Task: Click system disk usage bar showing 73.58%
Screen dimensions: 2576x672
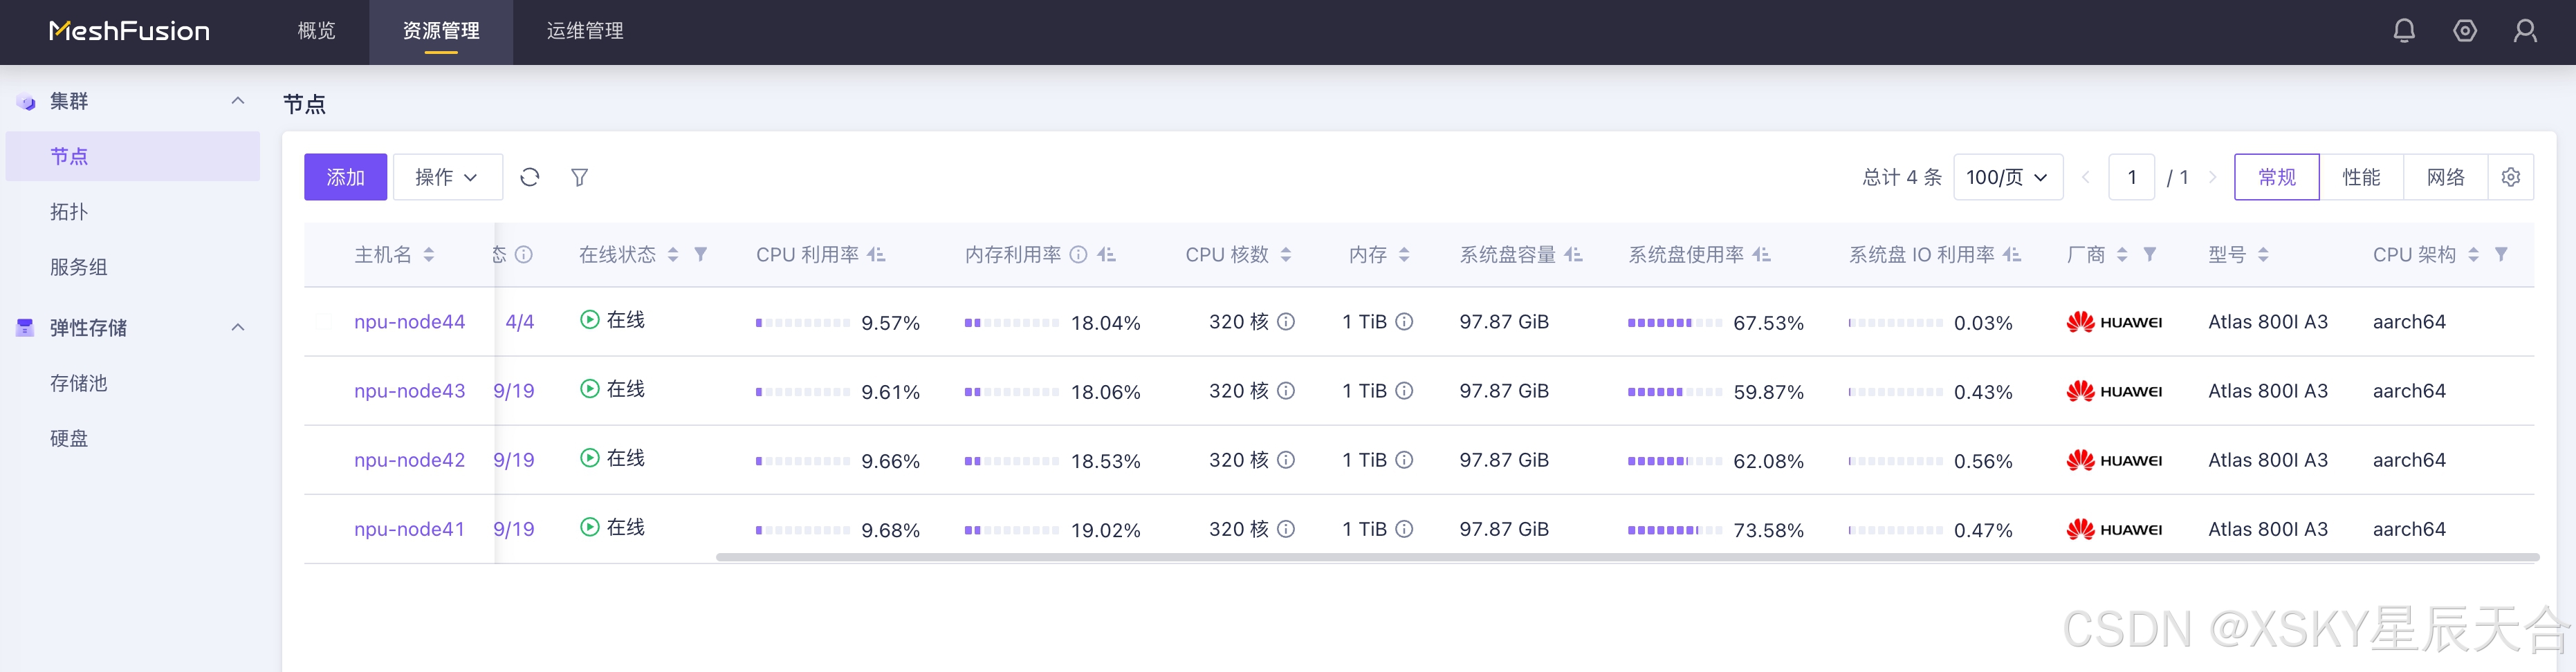Action: click(x=1675, y=530)
